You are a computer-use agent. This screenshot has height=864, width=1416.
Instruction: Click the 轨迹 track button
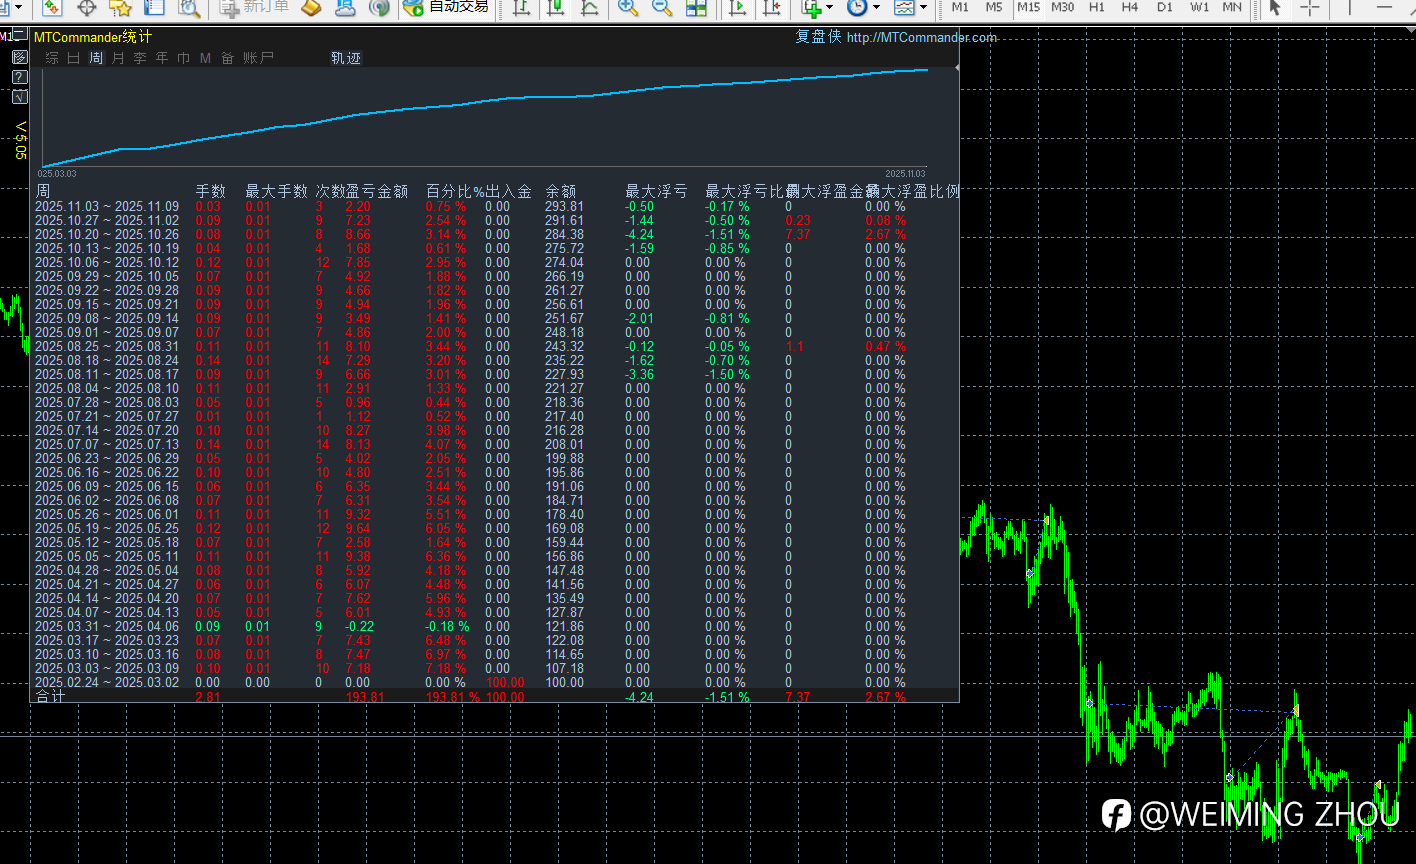click(346, 58)
